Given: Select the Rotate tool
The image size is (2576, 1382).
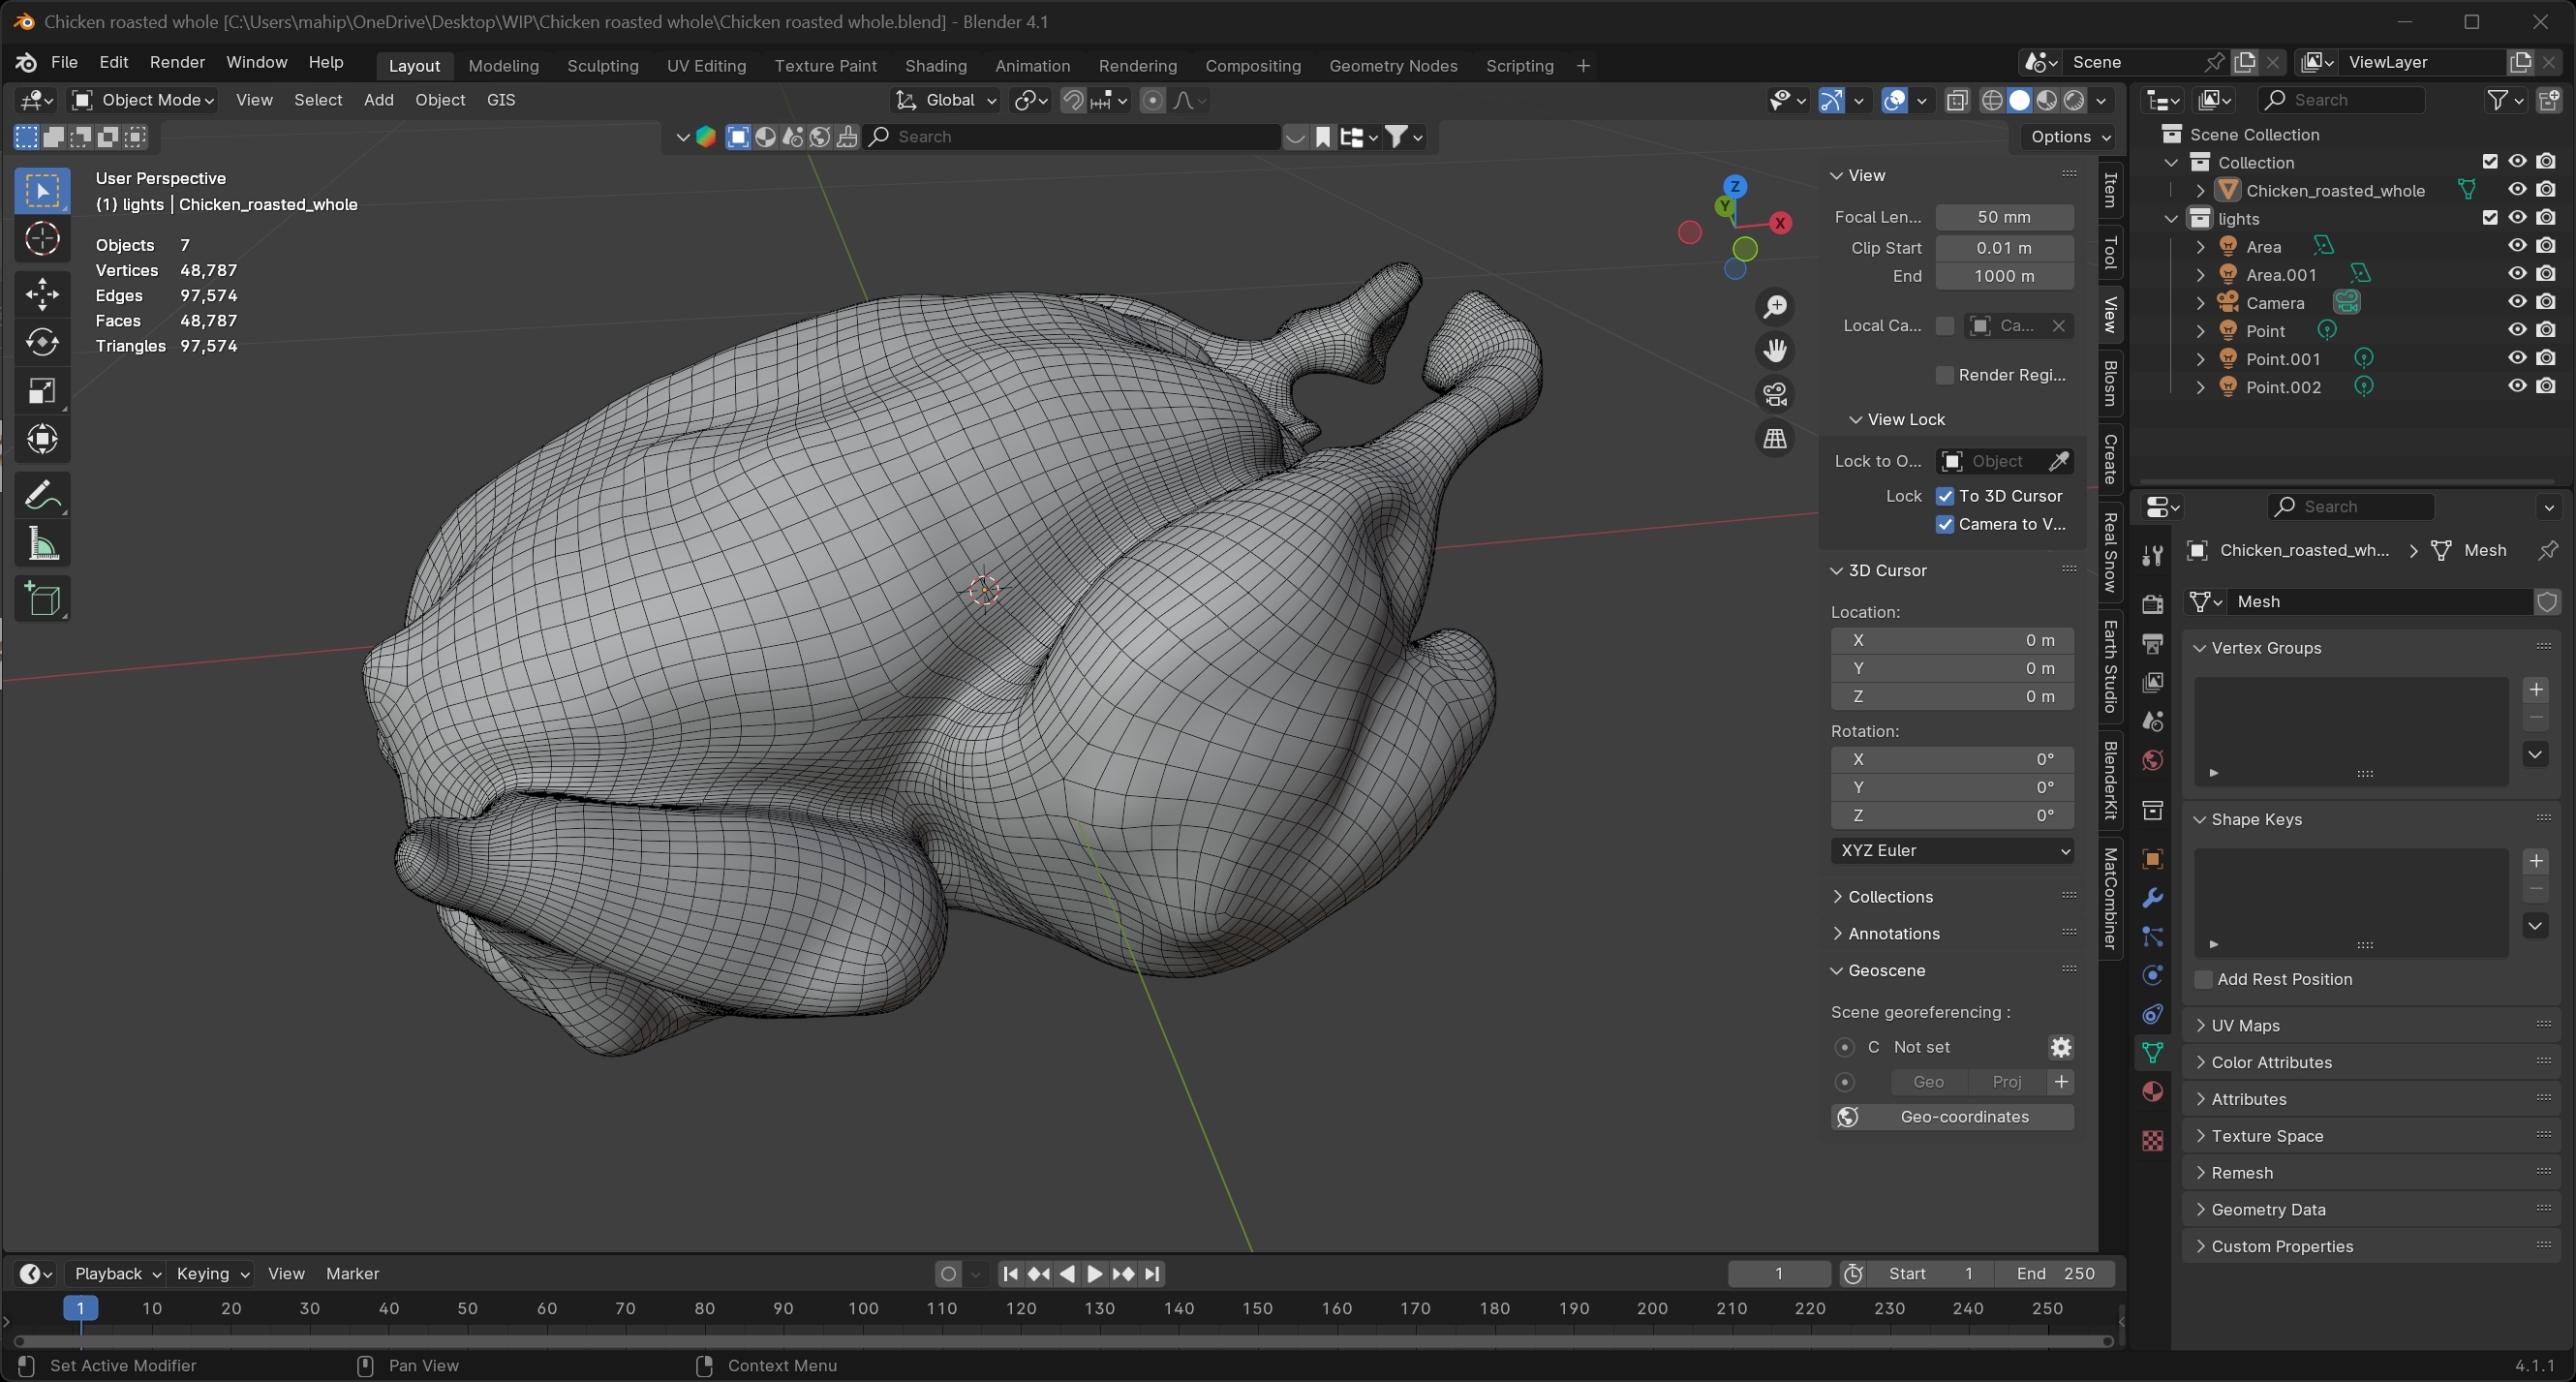Looking at the screenshot, I should [42, 342].
